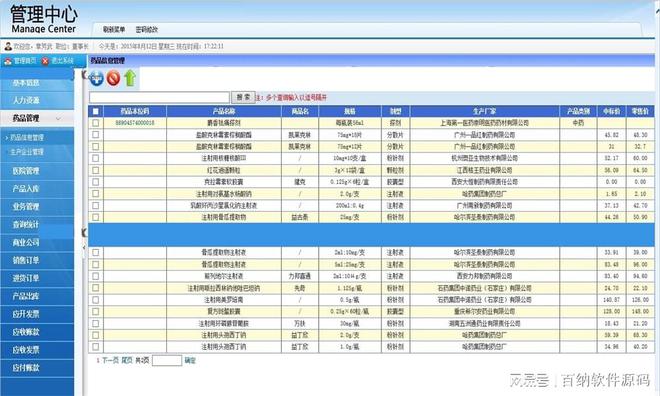Click the green up-arrow import icon
This screenshot has width=660, height=396.
point(130,78)
